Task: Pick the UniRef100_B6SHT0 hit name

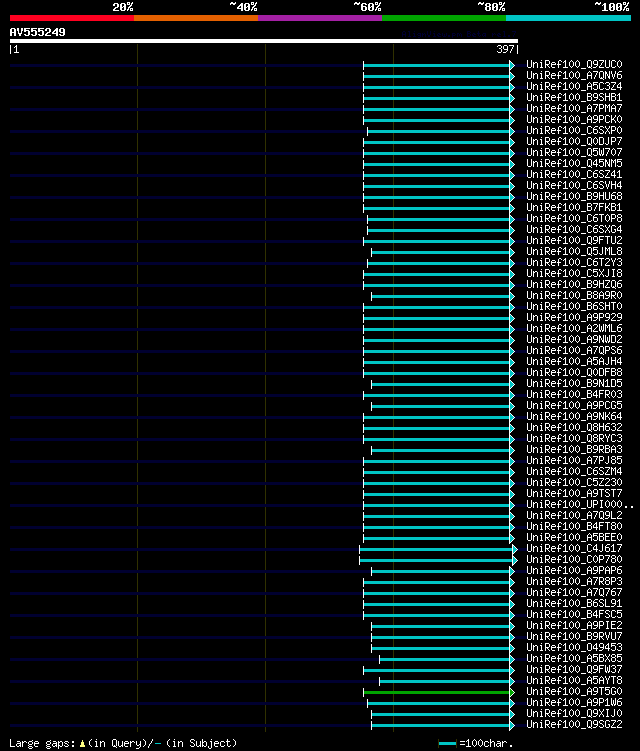Action: [x=574, y=307]
